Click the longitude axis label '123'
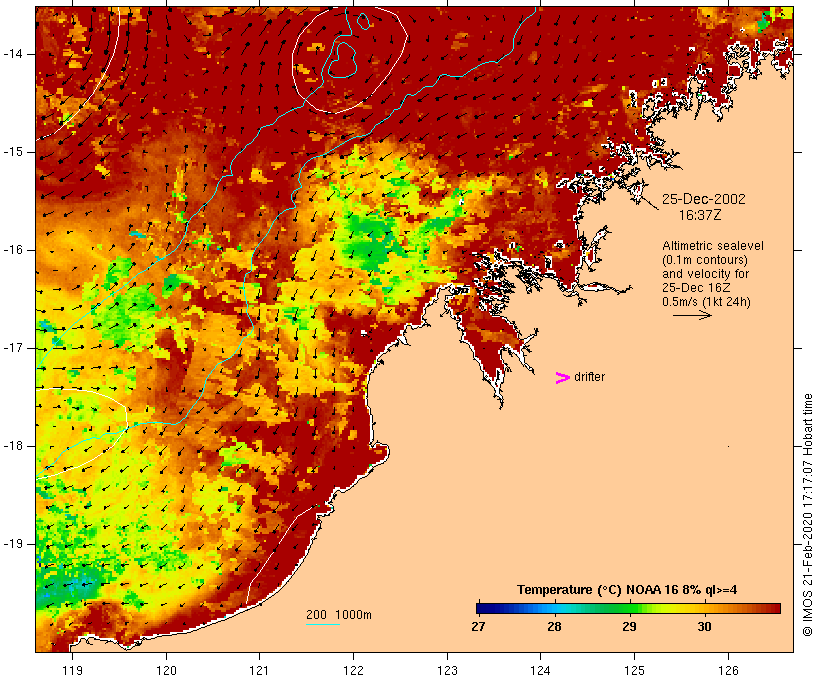Image resolution: width=820 pixels, height=680 pixels. 447,670
